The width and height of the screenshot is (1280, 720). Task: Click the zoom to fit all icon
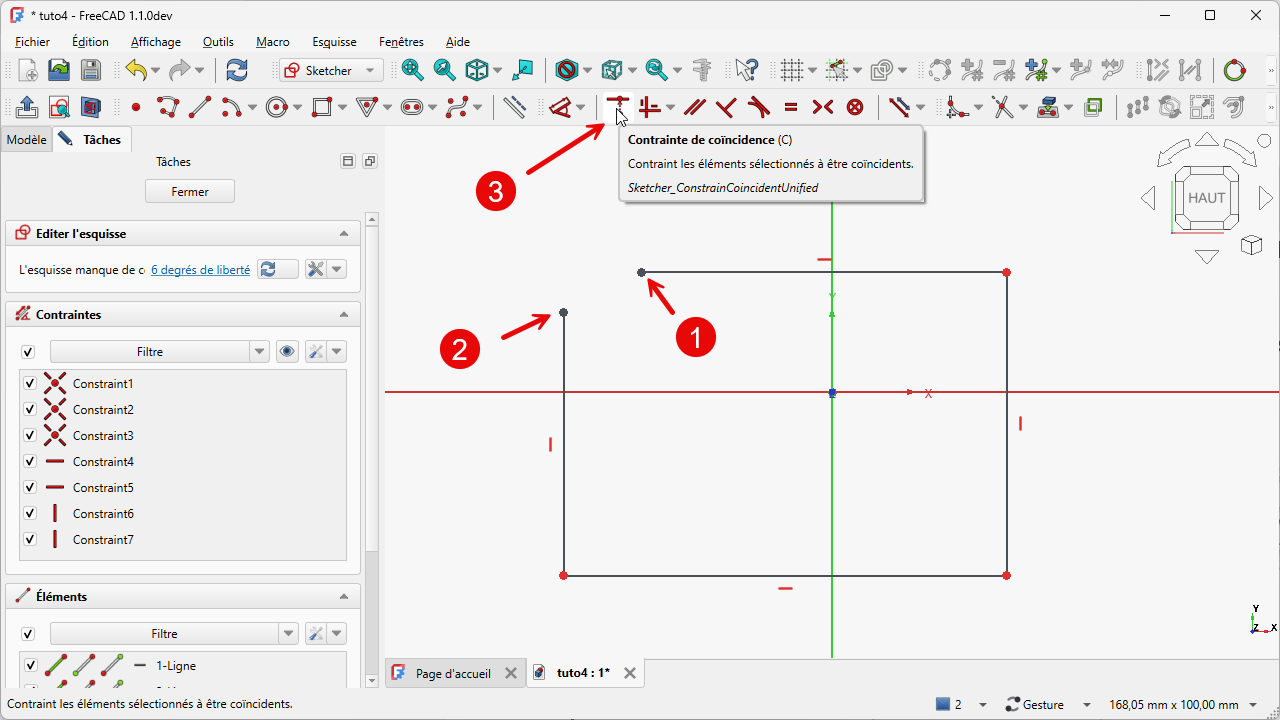[412, 70]
